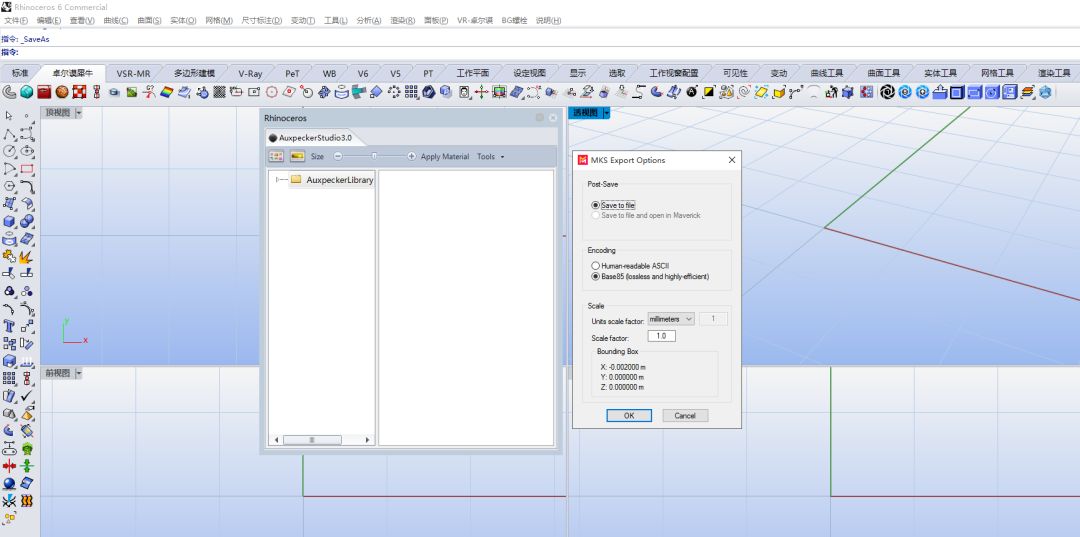Switch to the V-Ray toolbar tab
Viewport: 1080px width, 537px height.
coord(250,73)
